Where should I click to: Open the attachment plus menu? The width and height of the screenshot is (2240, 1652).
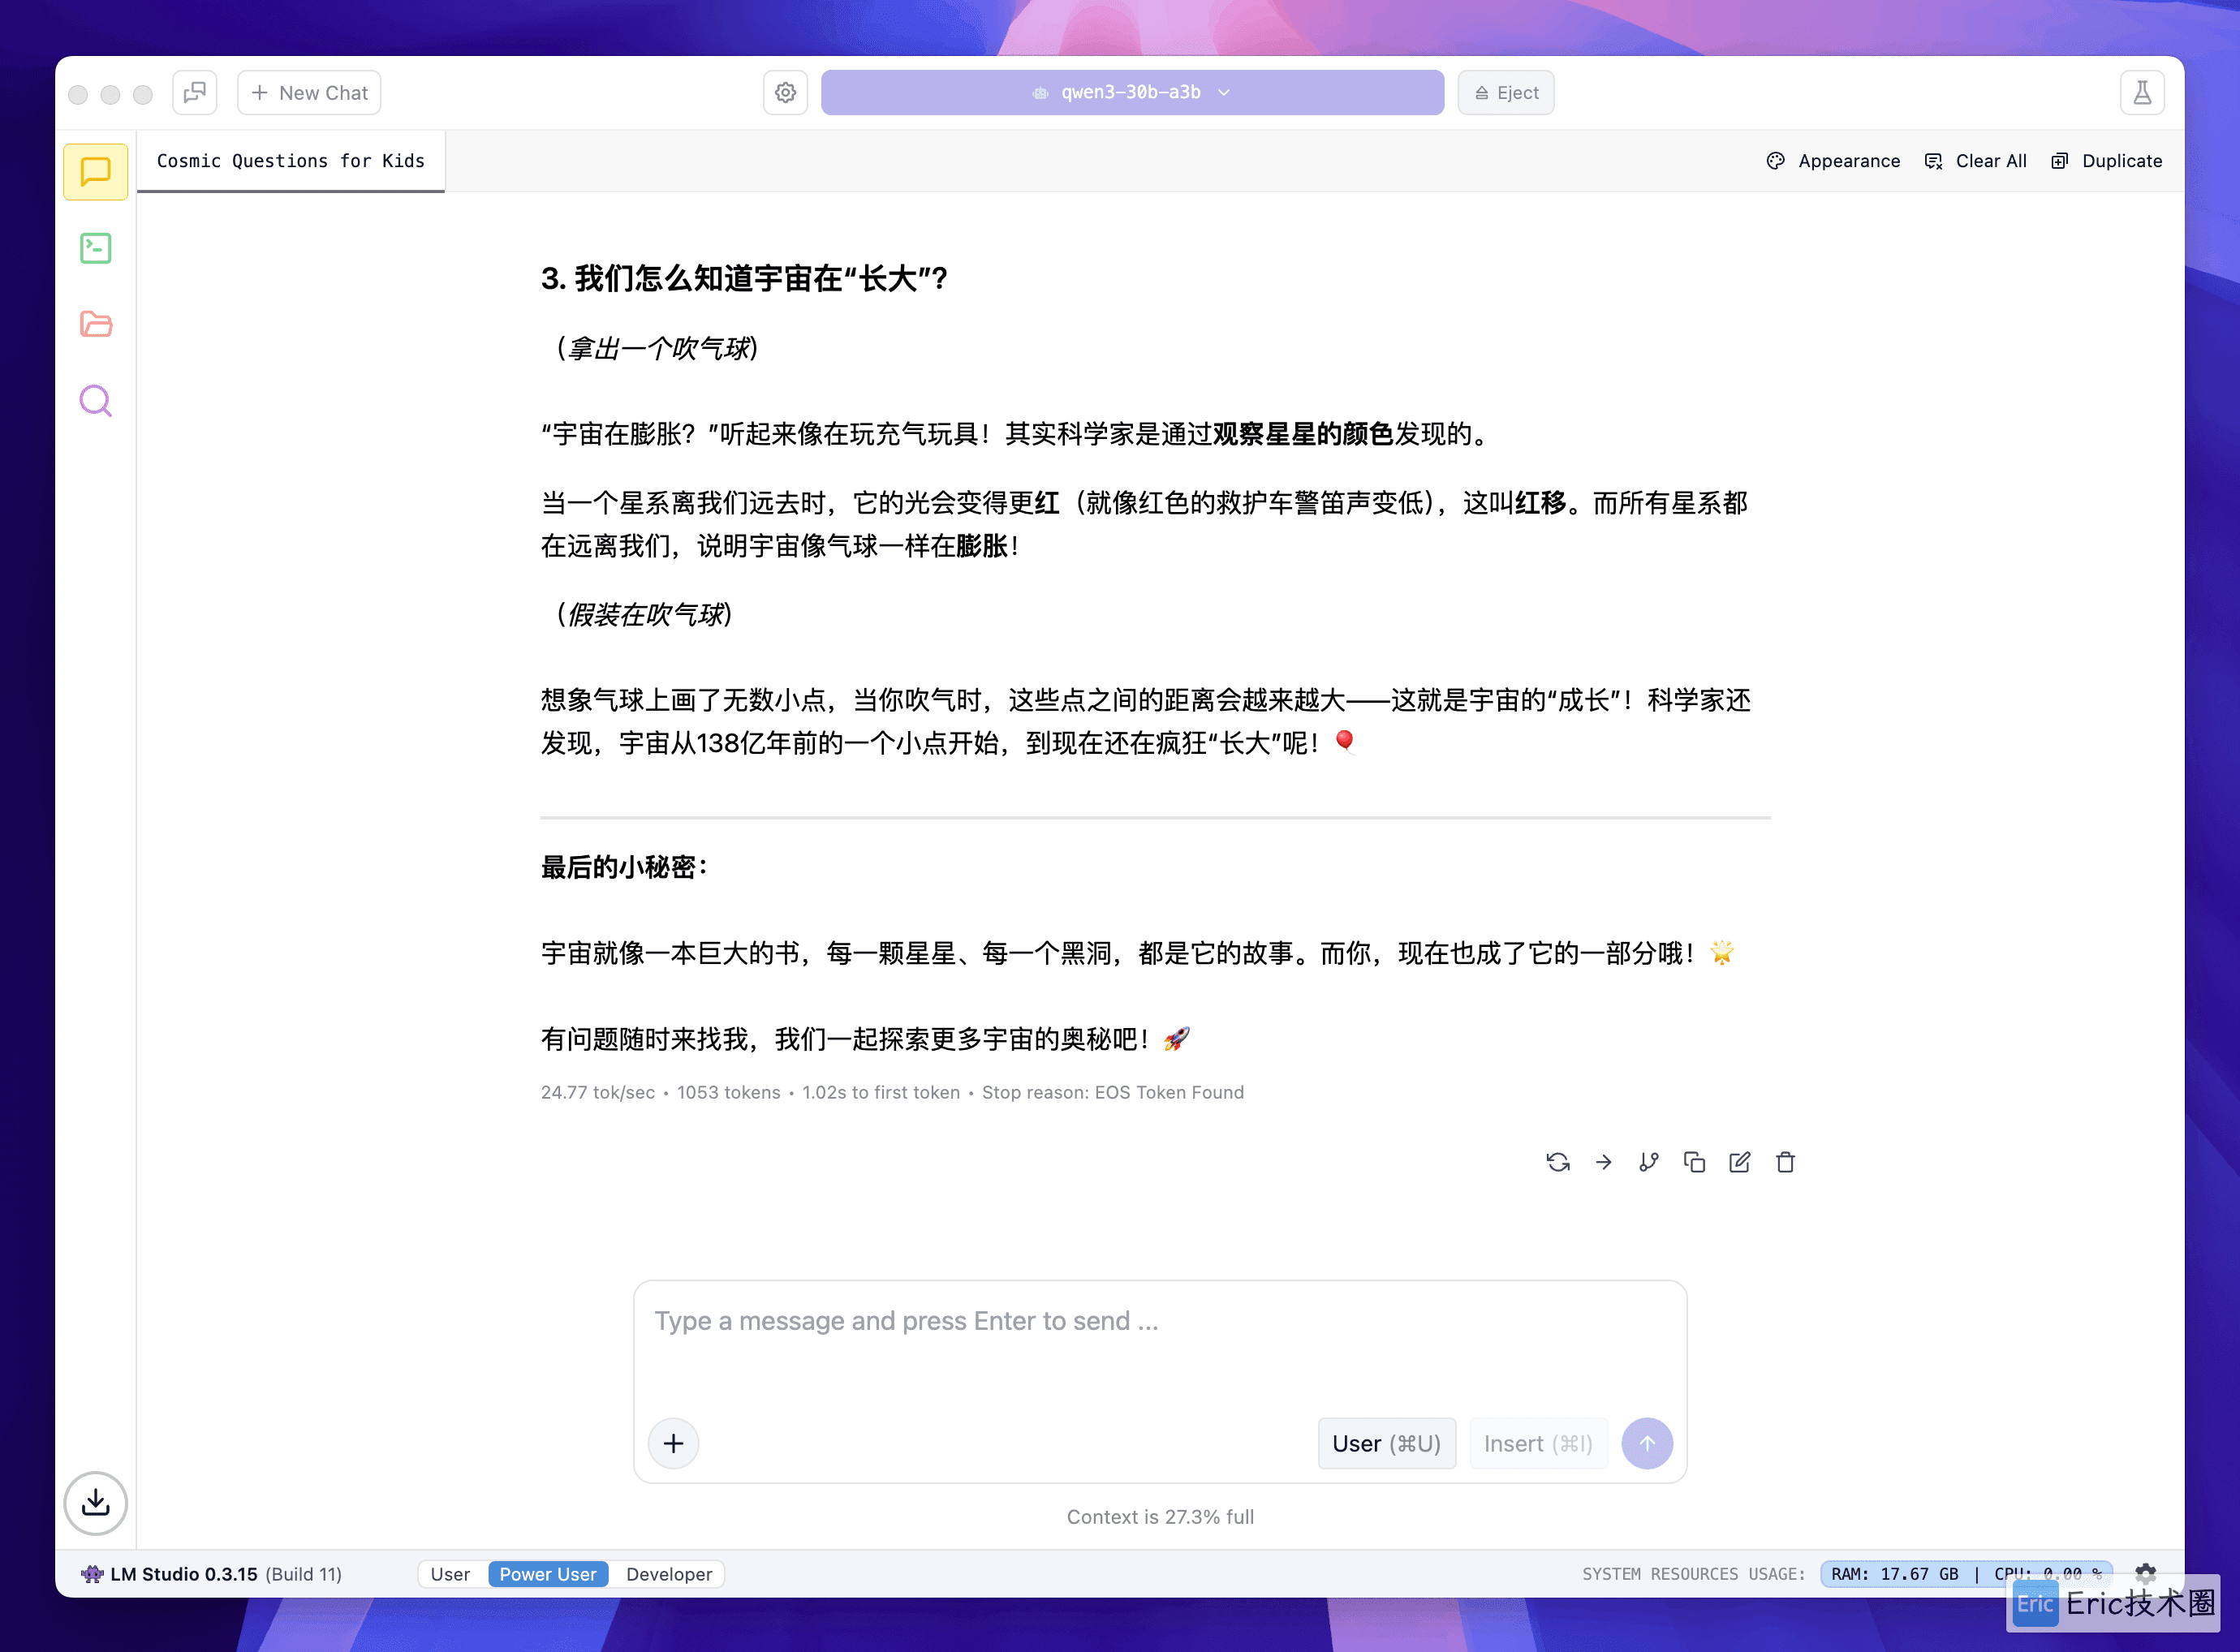pos(674,1443)
